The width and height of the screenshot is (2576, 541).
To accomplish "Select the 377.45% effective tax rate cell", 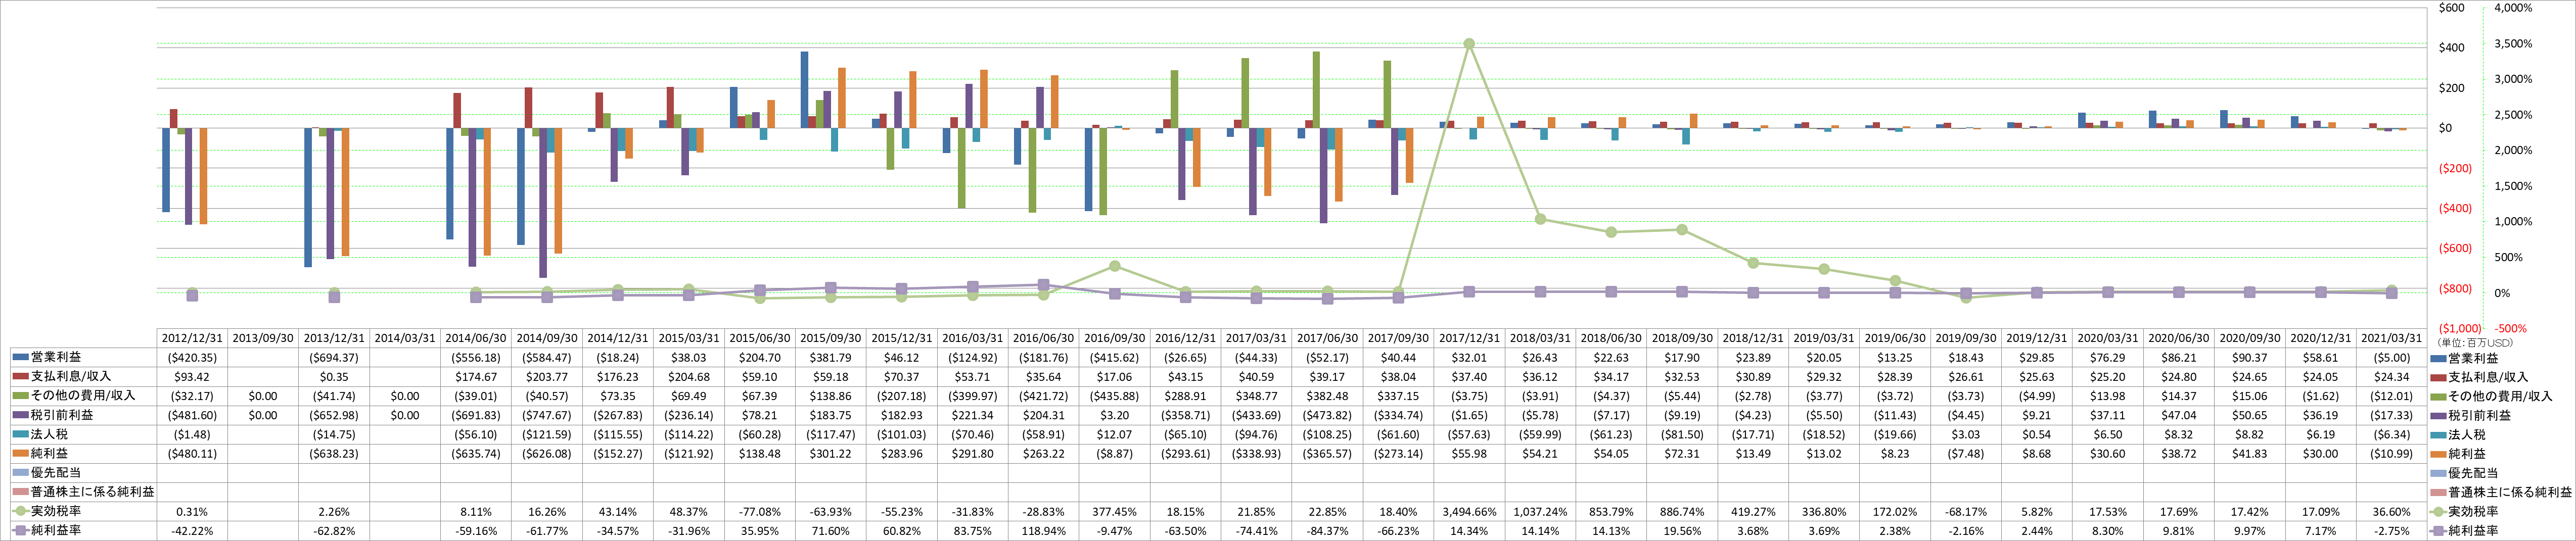I will pos(1114,511).
